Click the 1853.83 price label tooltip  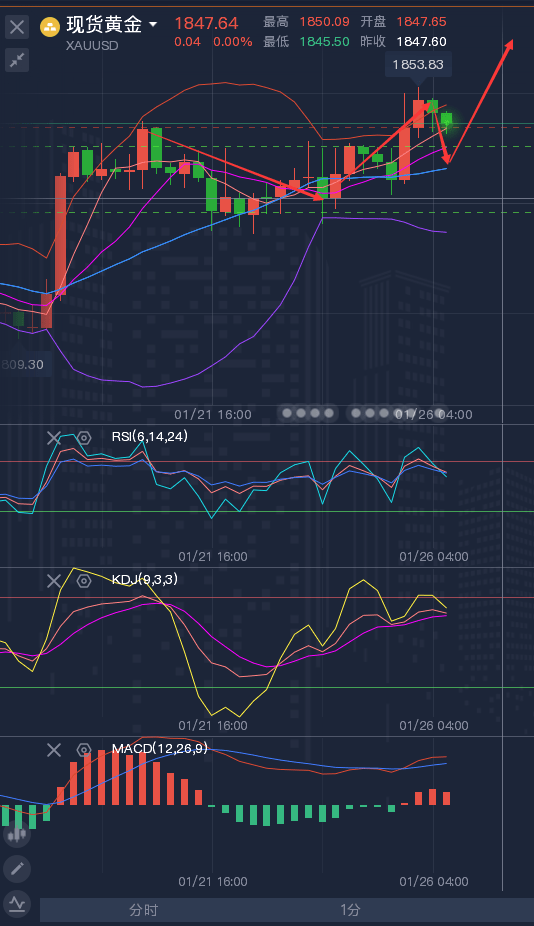[x=418, y=64]
